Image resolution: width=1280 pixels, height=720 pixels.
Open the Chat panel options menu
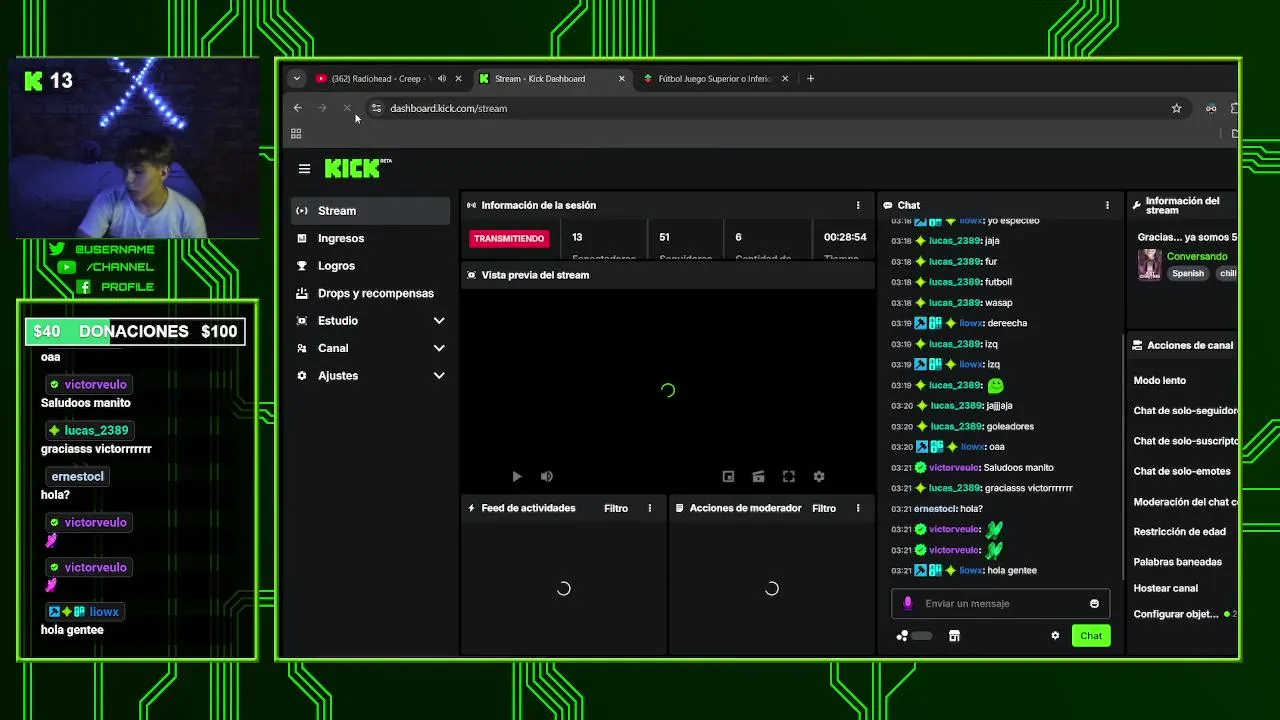tap(1107, 205)
